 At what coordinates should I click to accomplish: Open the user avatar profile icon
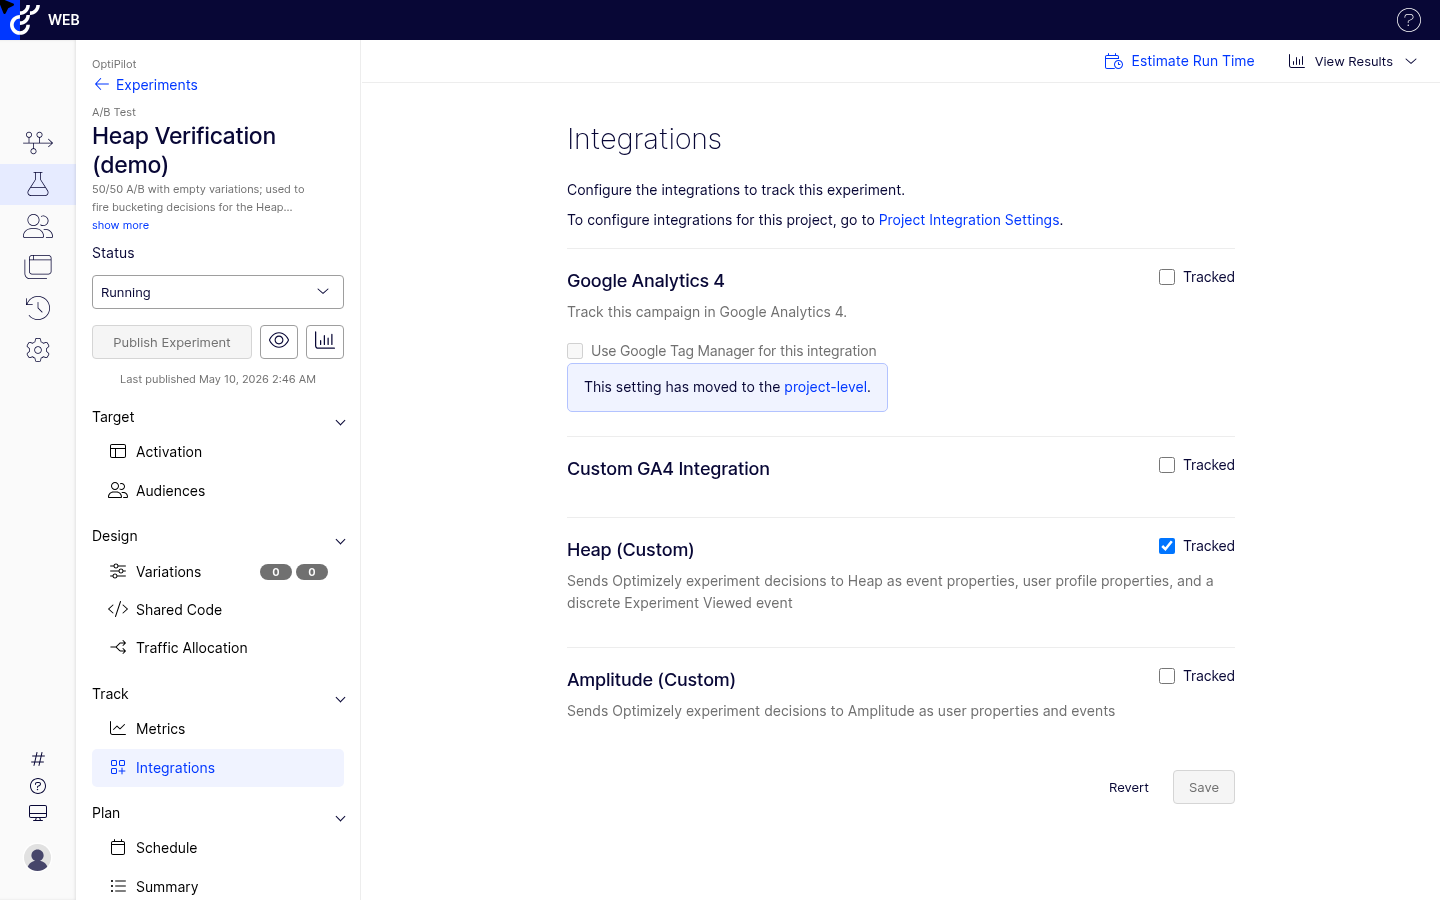pos(38,858)
